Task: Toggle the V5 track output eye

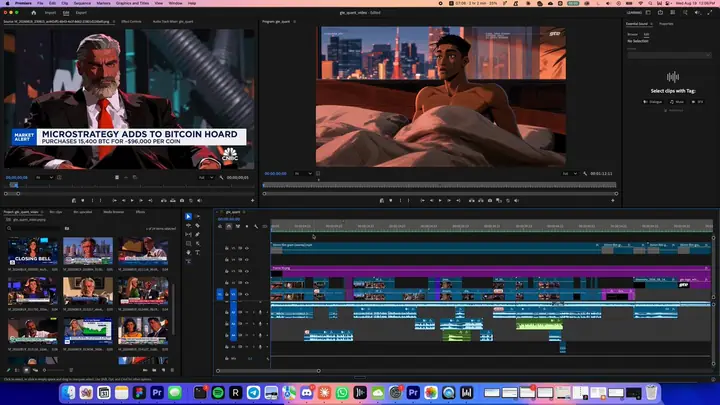Action: point(247,248)
